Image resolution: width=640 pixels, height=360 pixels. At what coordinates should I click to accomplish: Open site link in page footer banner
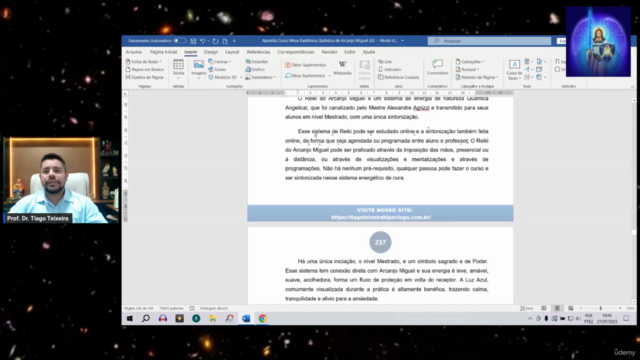click(381, 217)
